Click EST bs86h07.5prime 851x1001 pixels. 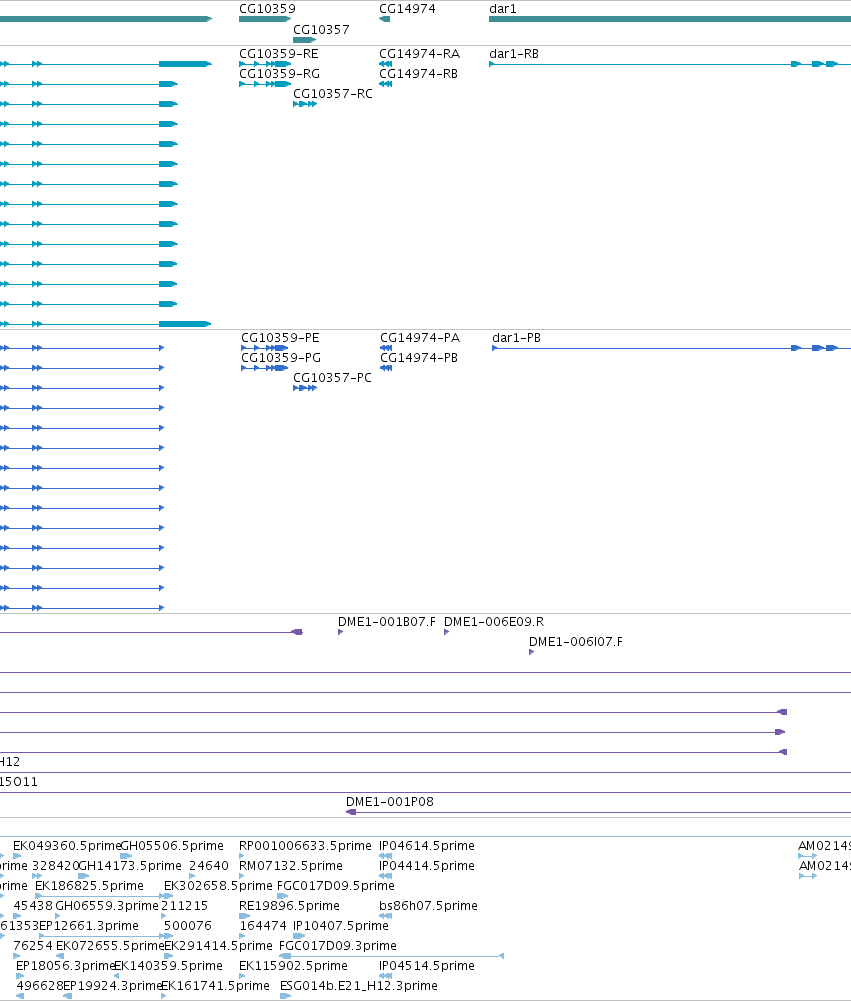[x=428, y=906]
